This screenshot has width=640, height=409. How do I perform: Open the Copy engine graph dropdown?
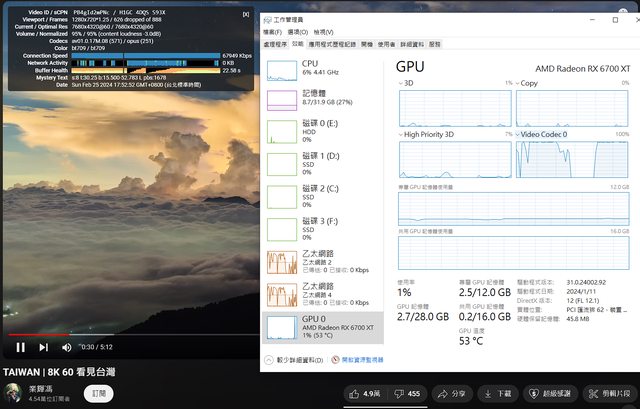click(x=520, y=82)
